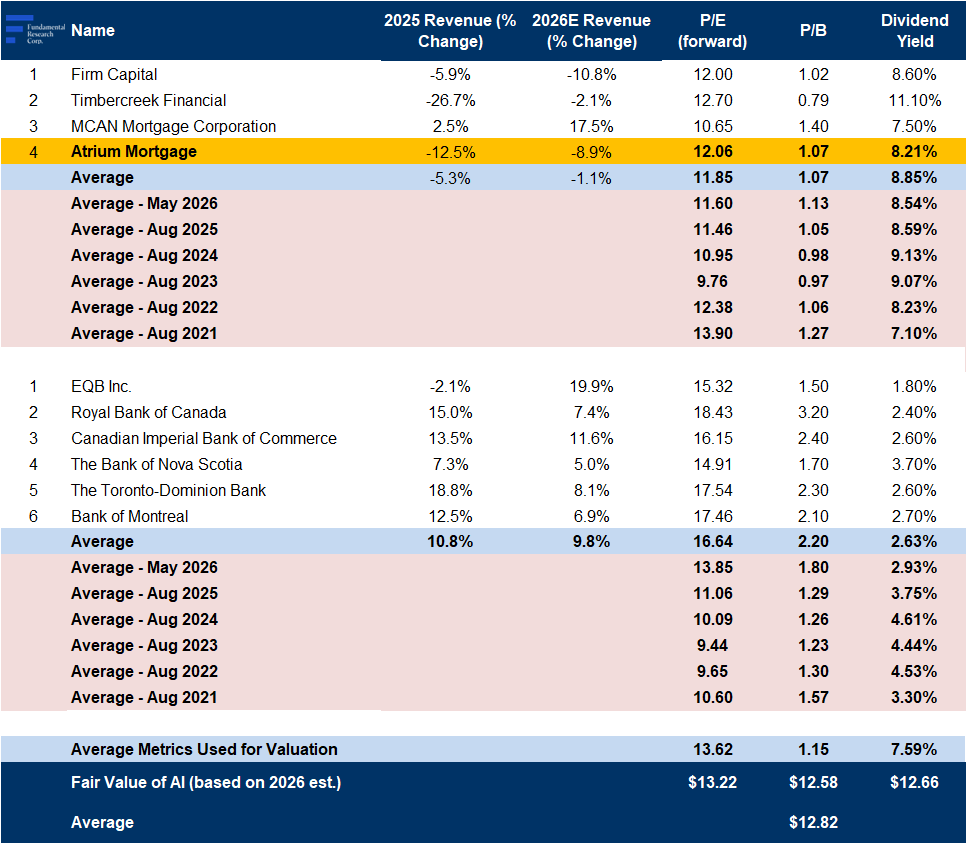Select the 10.09 banks Aug 2024 P/E
This screenshot has height=843, width=966.
[x=713, y=619]
